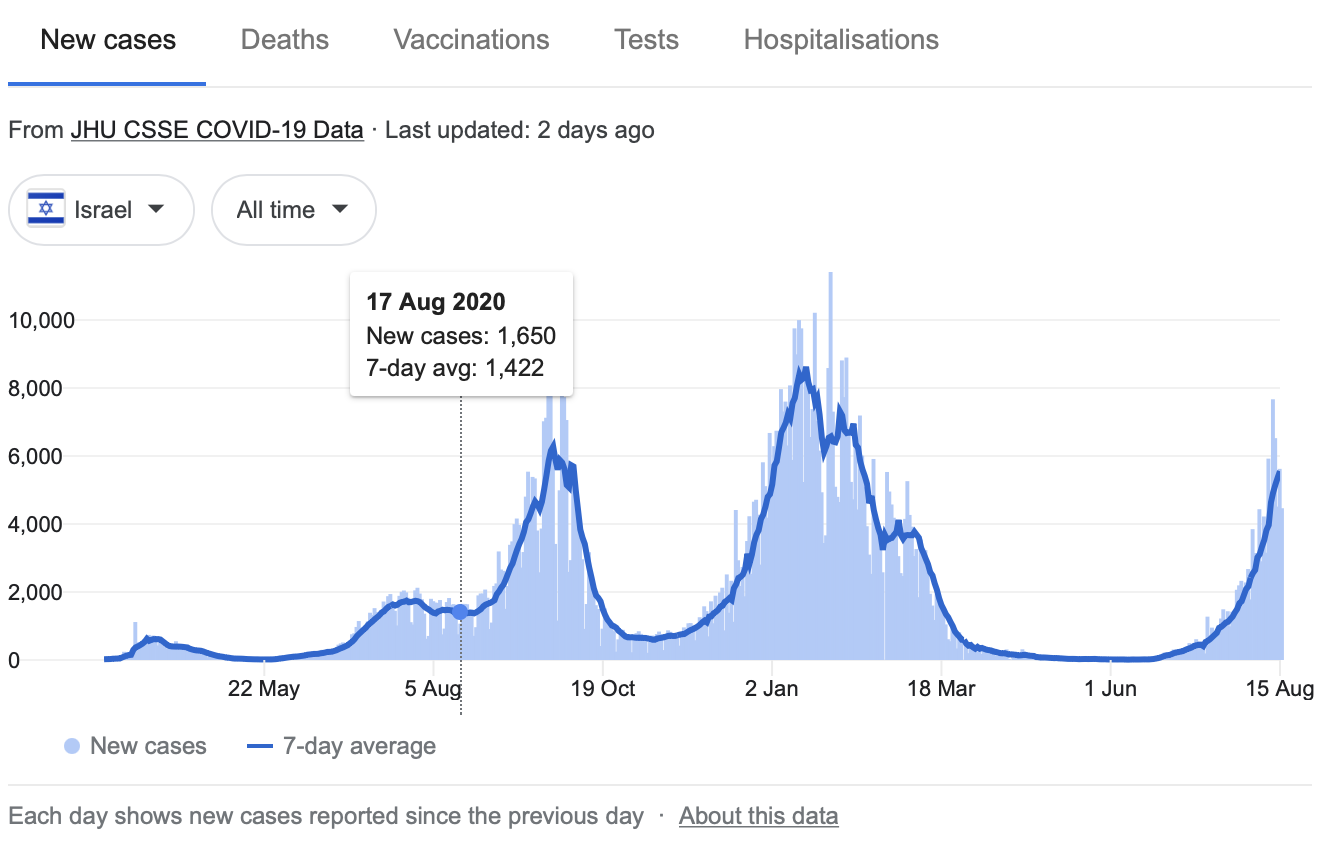The image size is (1324, 844).
Task: Expand the All time range dropdown
Action: 293,210
